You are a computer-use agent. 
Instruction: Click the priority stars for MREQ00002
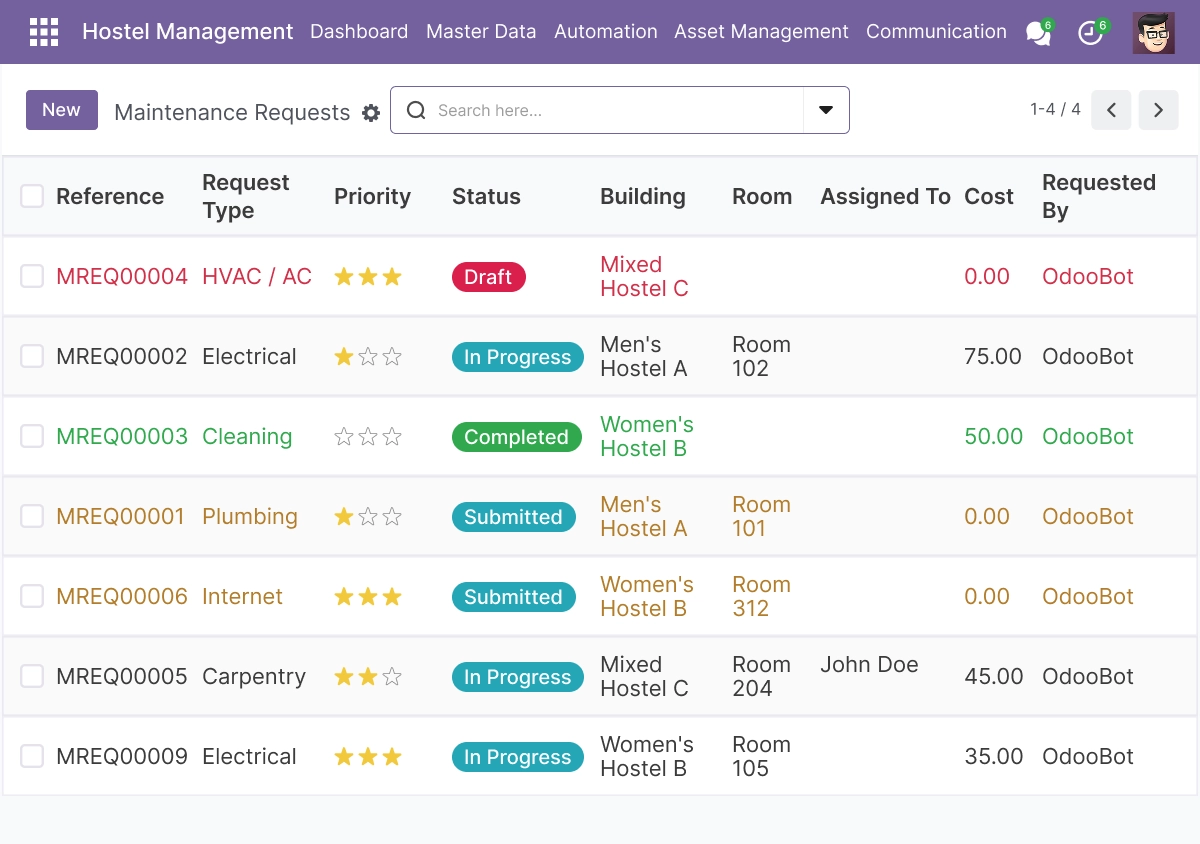point(368,357)
